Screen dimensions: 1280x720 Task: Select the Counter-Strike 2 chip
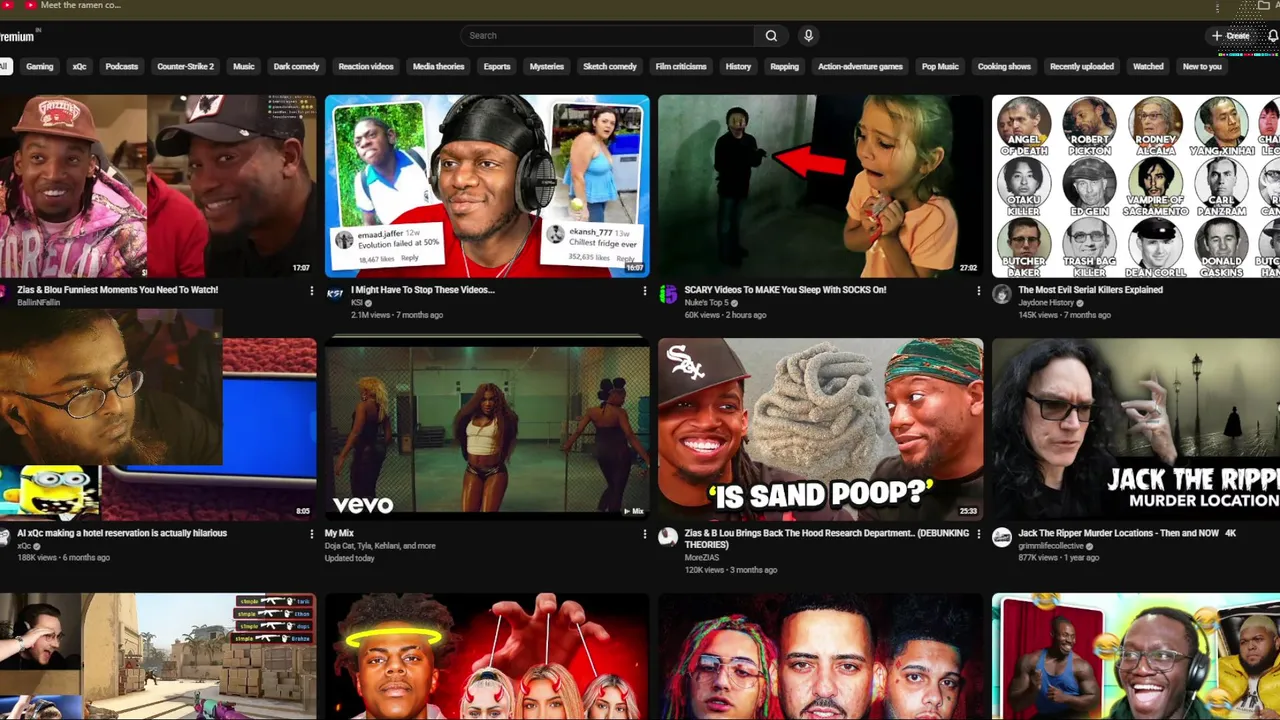186,67
